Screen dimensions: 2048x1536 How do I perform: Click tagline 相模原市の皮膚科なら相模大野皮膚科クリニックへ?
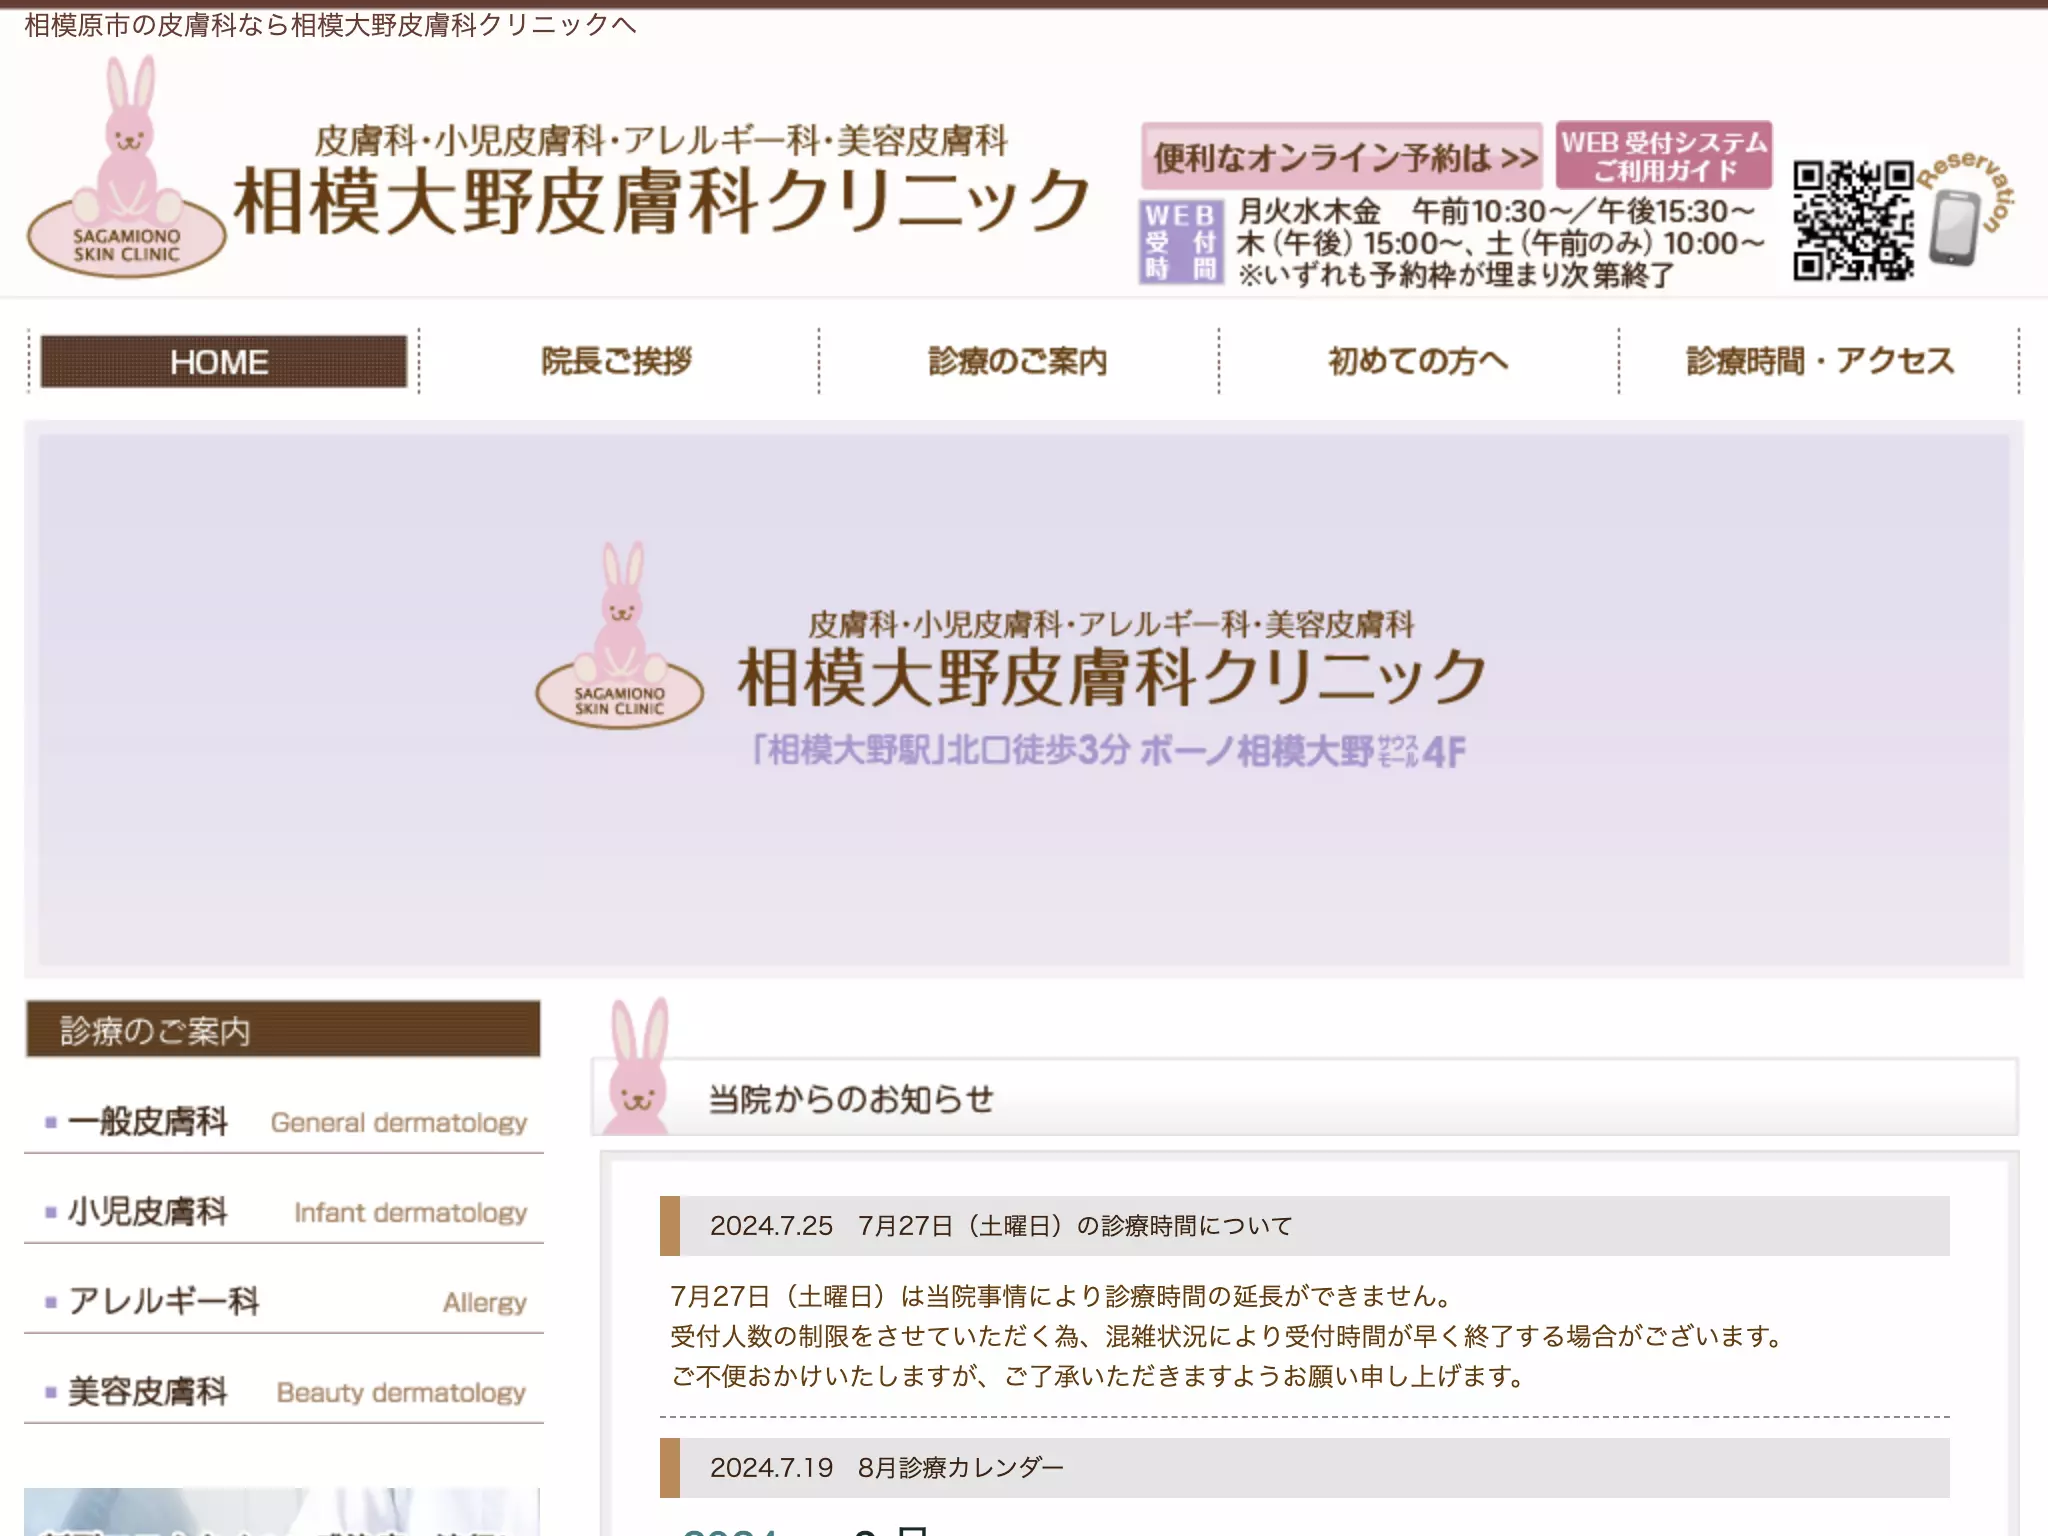pos(330,24)
